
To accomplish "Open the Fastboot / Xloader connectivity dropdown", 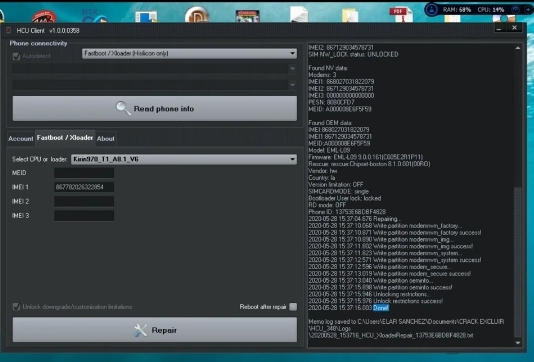I will pos(189,53).
